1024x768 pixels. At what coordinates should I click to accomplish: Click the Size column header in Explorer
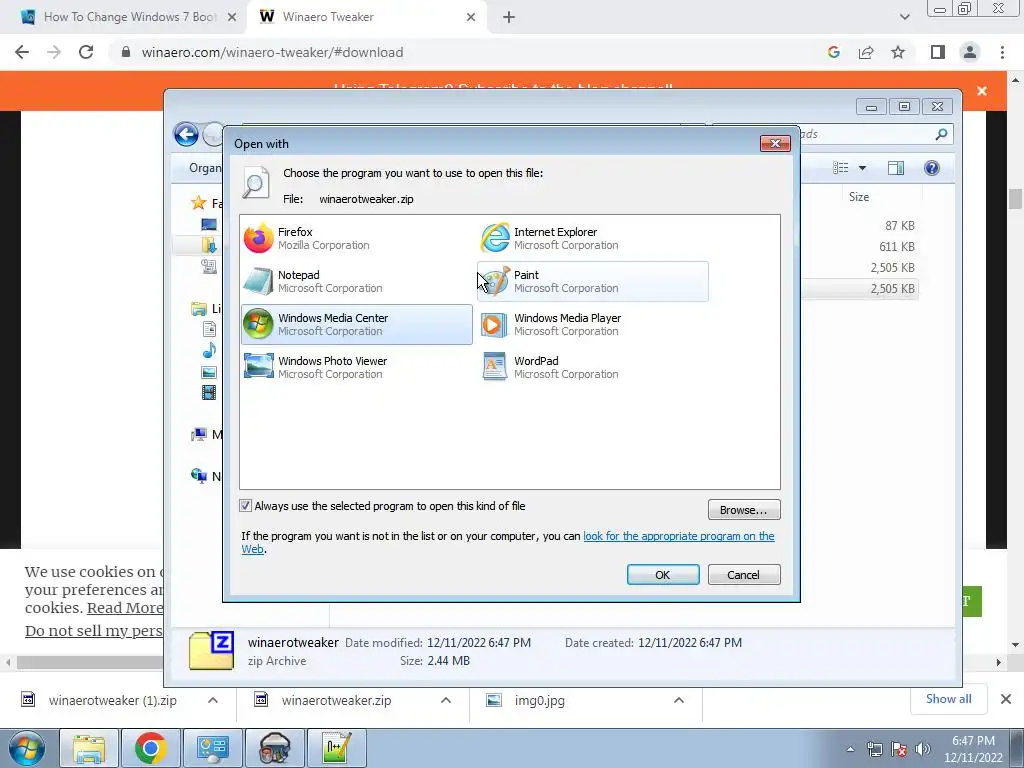(858, 197)
